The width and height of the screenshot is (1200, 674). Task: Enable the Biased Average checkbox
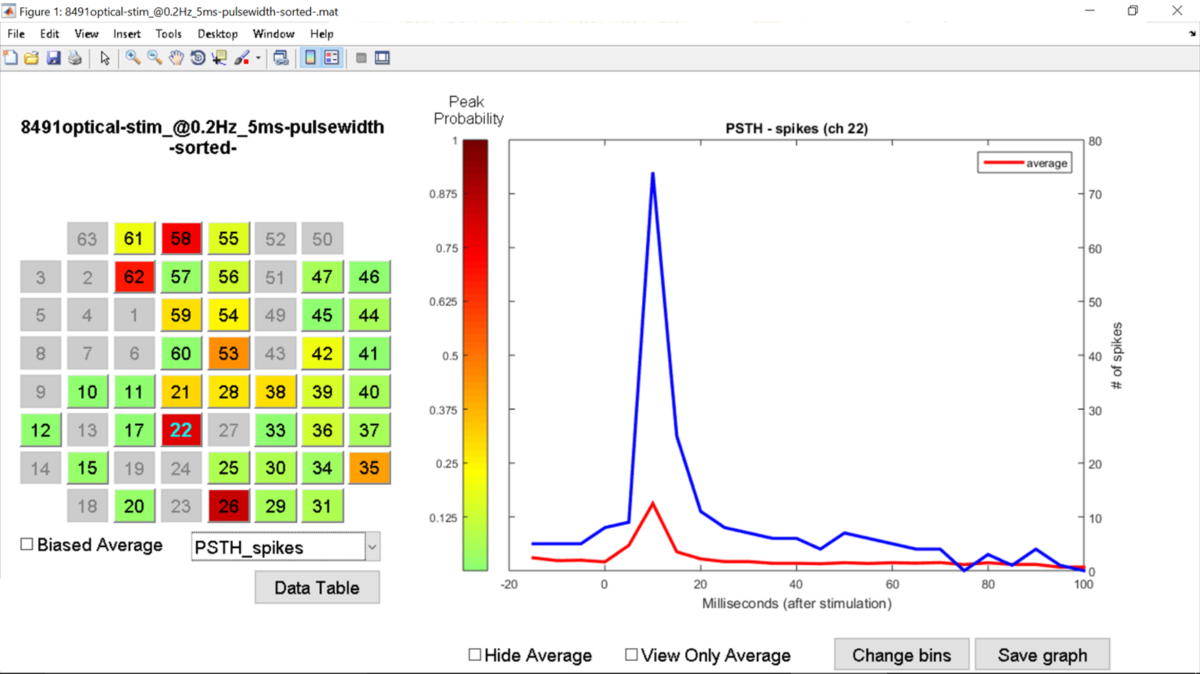click(x=28, y=545)
